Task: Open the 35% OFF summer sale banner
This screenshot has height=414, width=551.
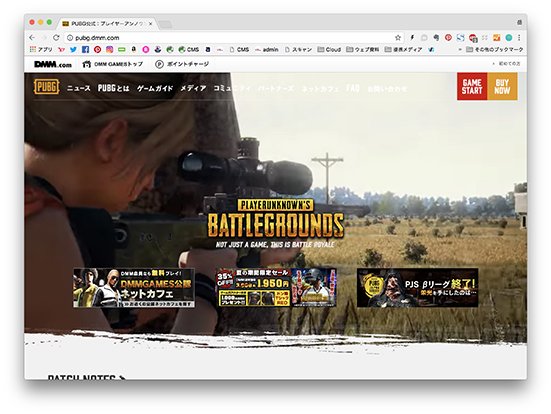Action: pos(276,288)
